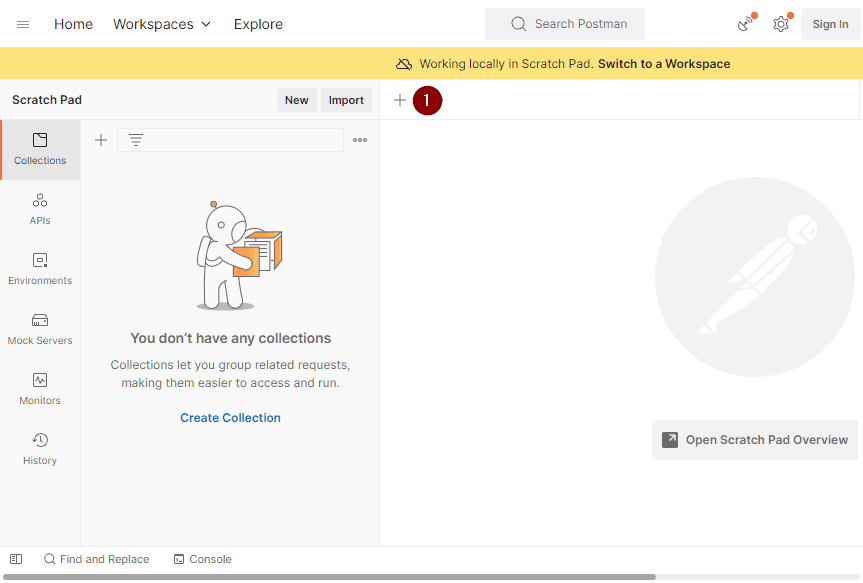Open the settings gear icon
863x583 pixels.
click(781, 24)
